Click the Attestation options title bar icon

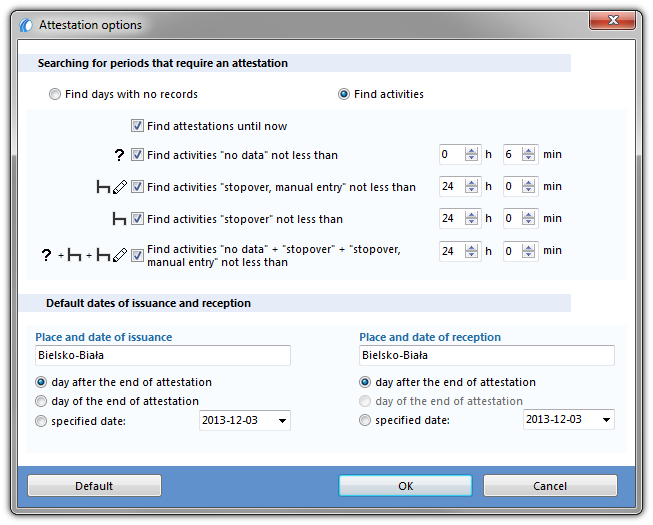[26, 25]
